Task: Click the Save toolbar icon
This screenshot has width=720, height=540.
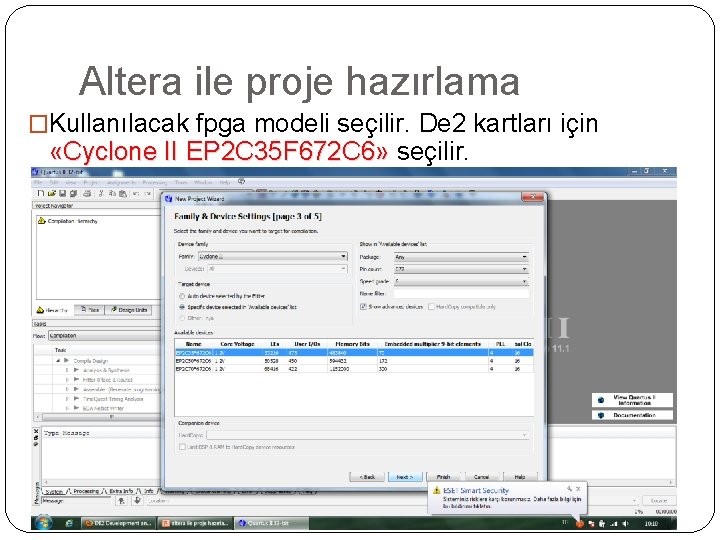Action: [62, 193]
